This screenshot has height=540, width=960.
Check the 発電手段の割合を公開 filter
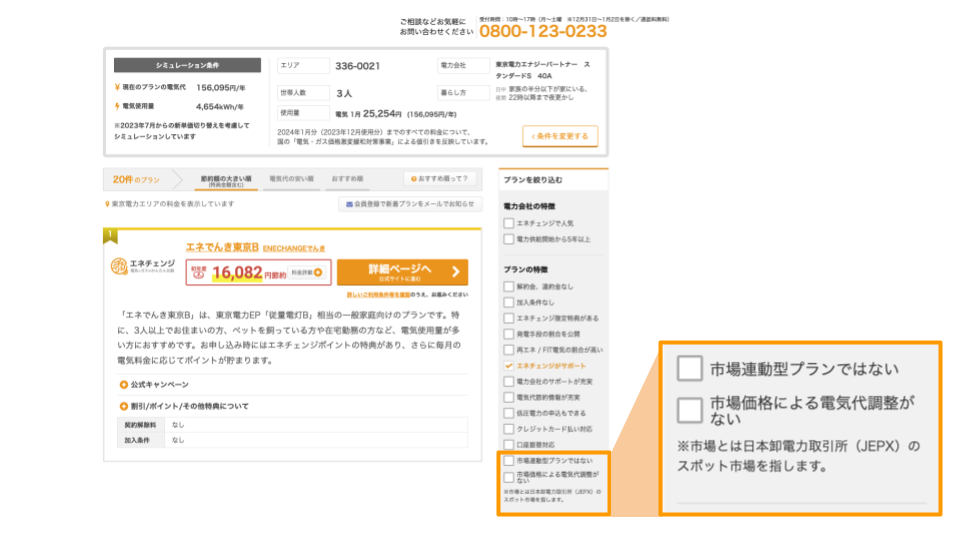[x=508, y=334]
